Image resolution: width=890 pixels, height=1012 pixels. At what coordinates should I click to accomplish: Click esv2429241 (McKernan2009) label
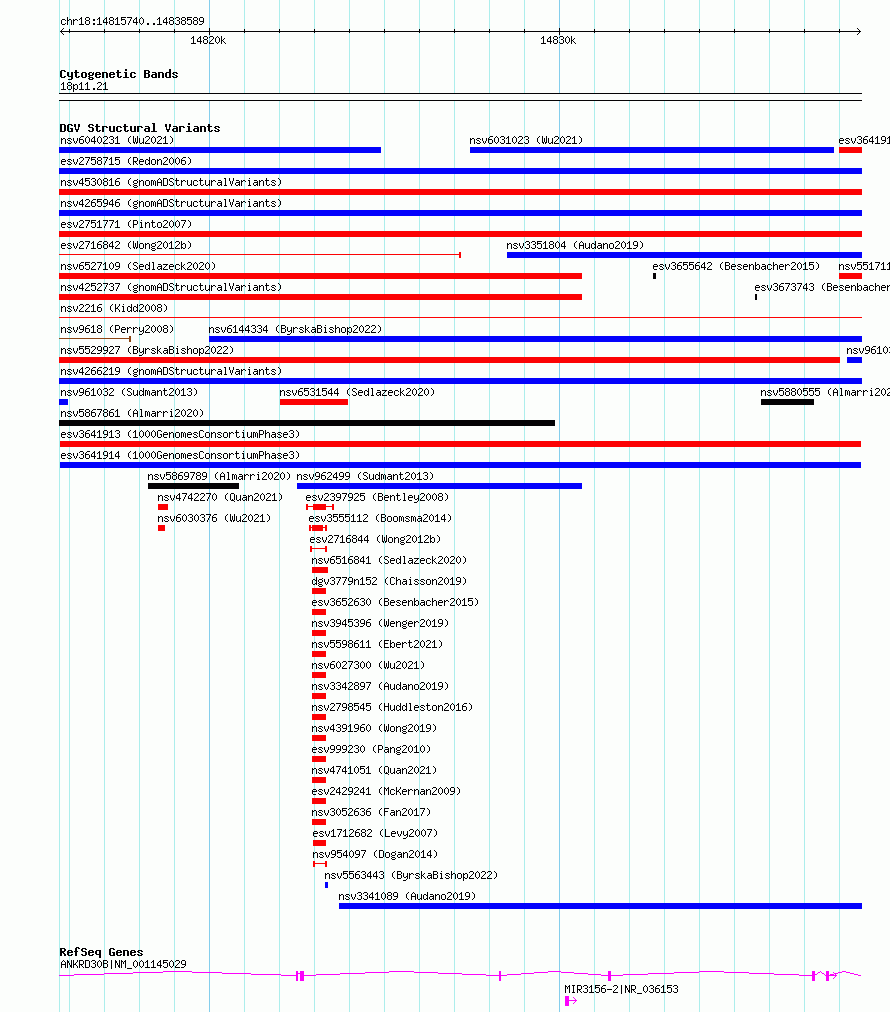386,791
